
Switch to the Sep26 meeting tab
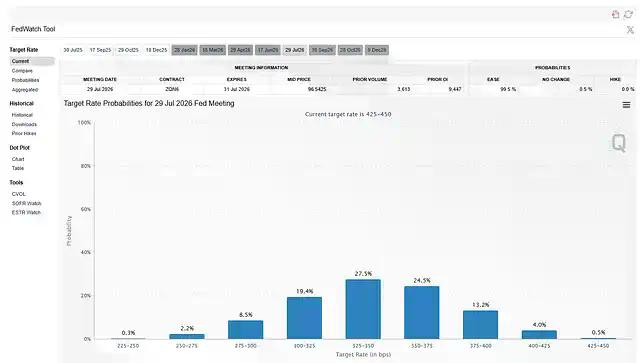click(x=322, y=50)
